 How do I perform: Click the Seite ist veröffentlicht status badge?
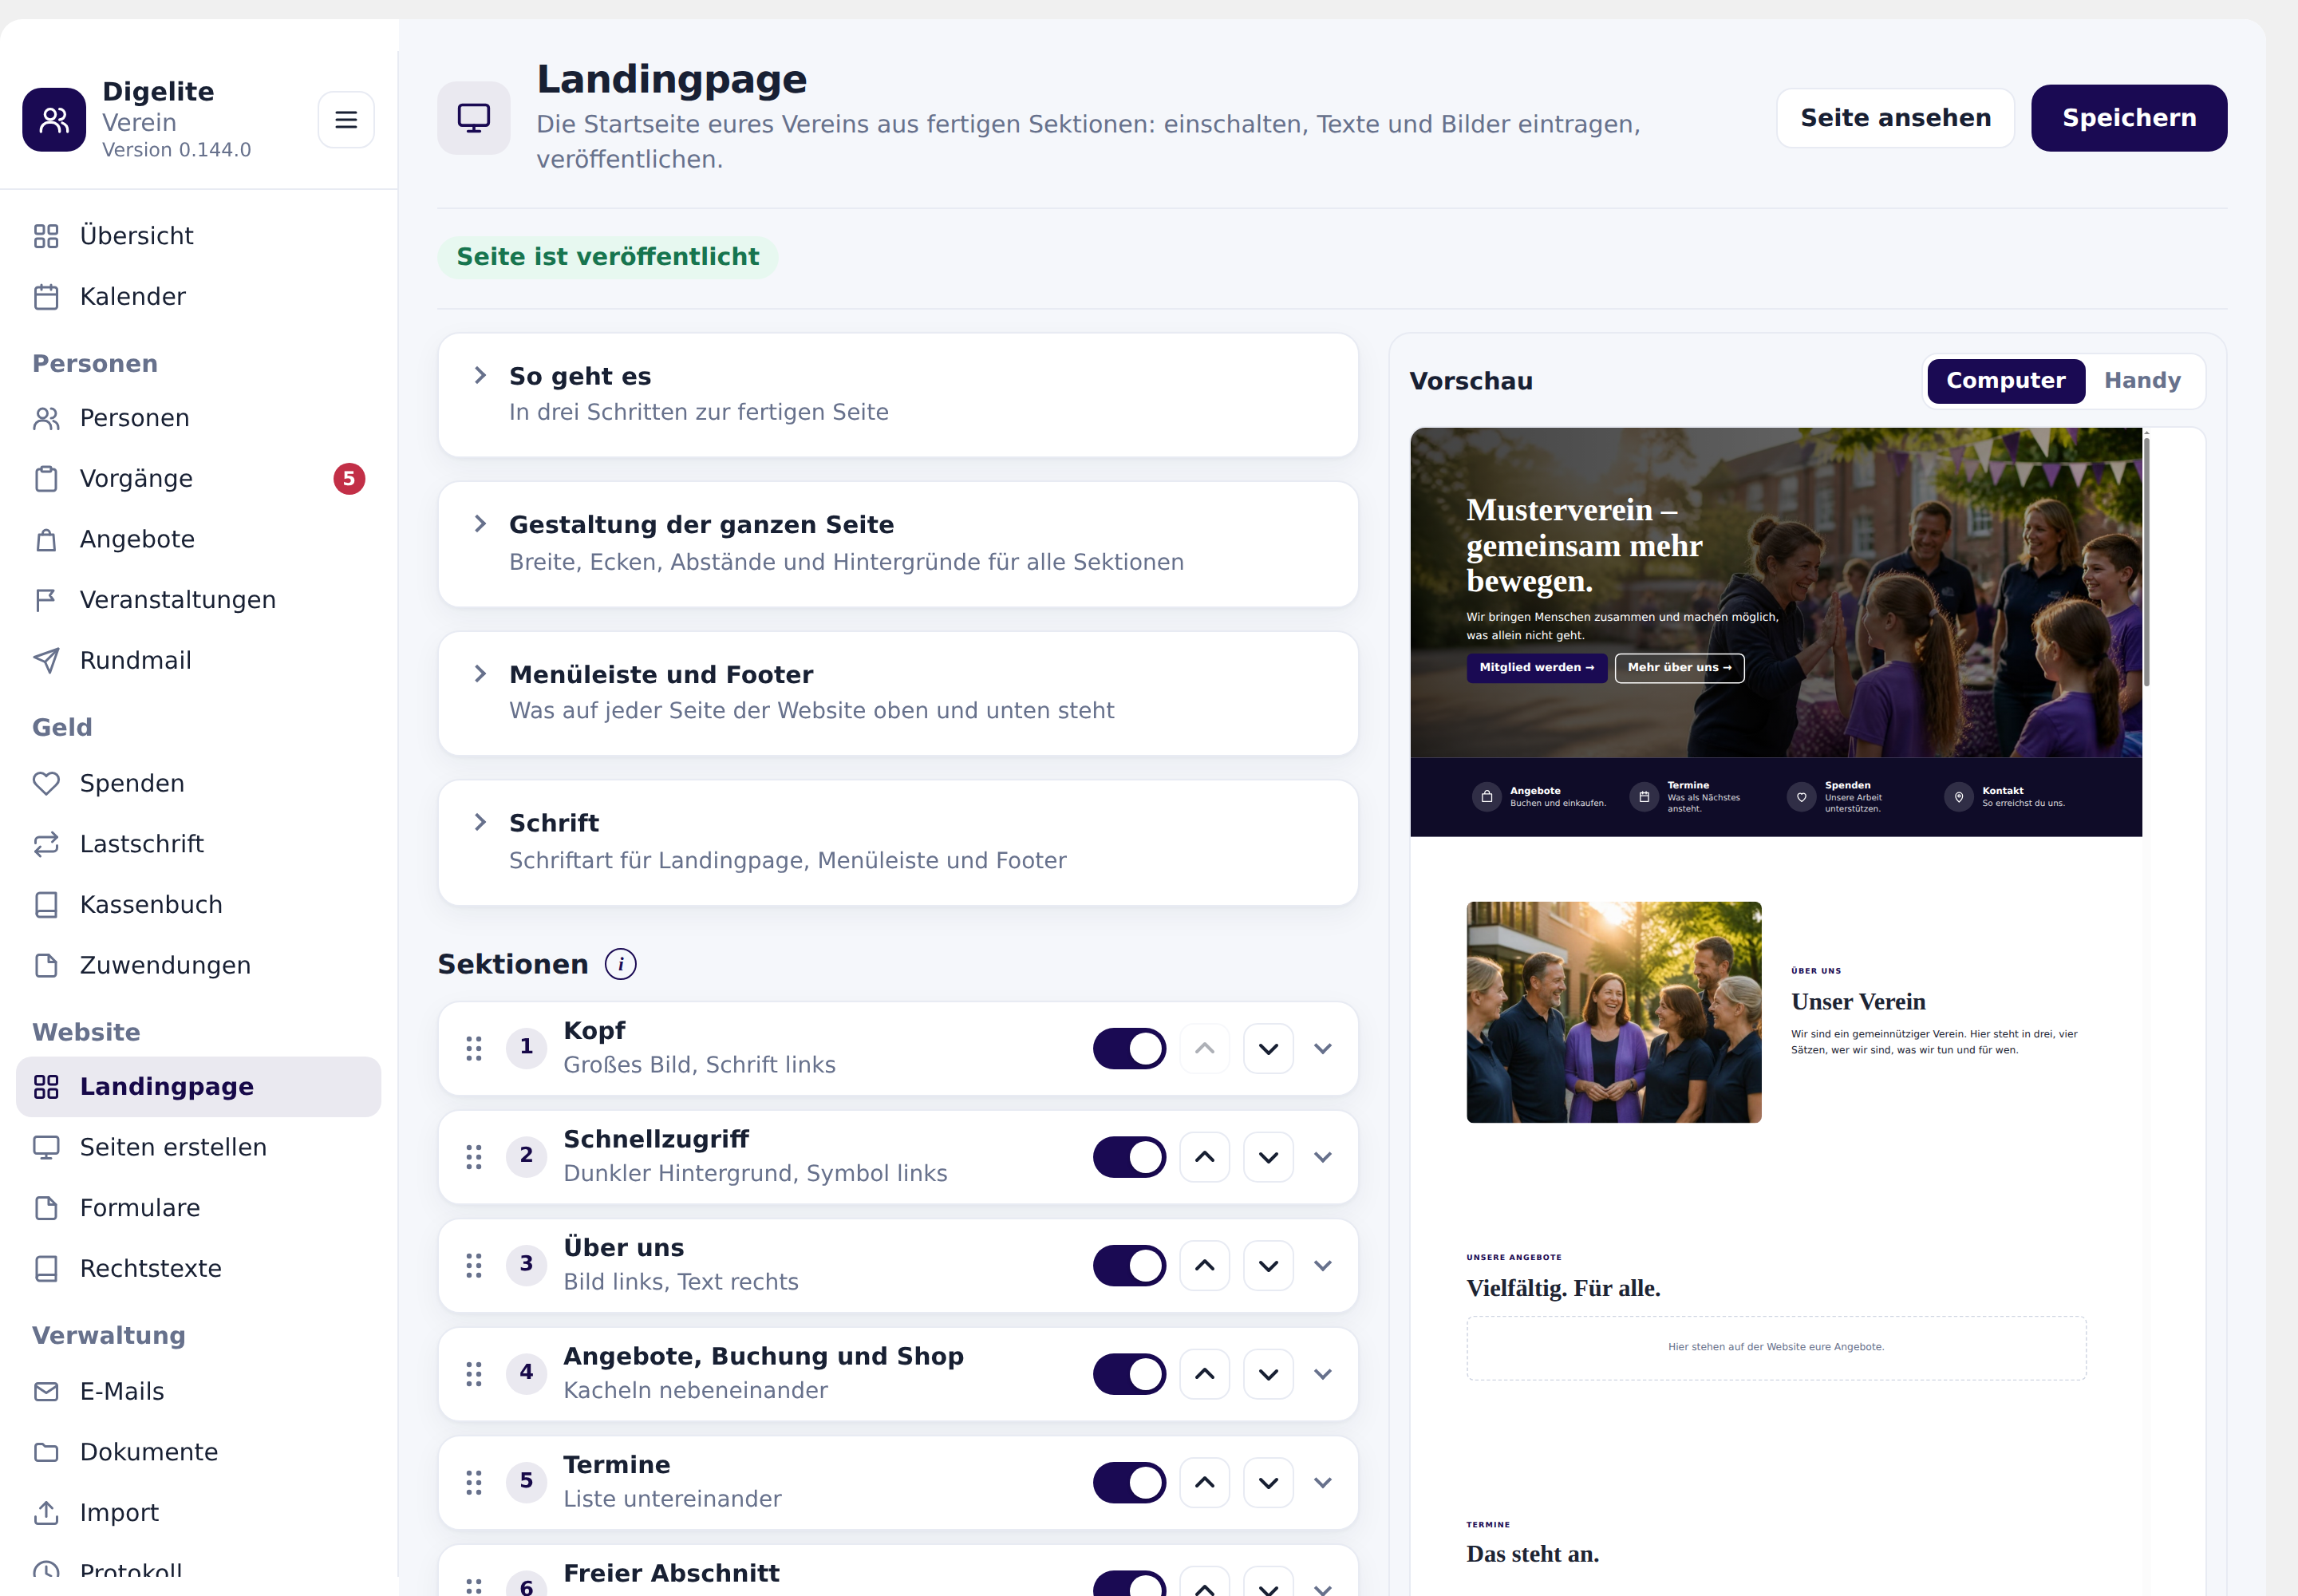(x=607, y=257)
